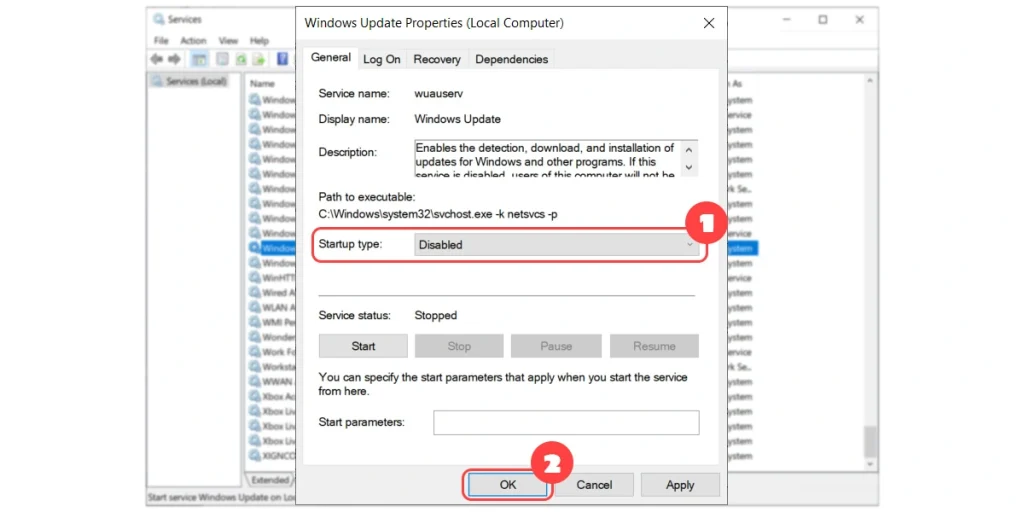Image resolution: width=1024 pixels, height=512 pixels.
Task: Open the View menu in Services
Action: [228, 40]
